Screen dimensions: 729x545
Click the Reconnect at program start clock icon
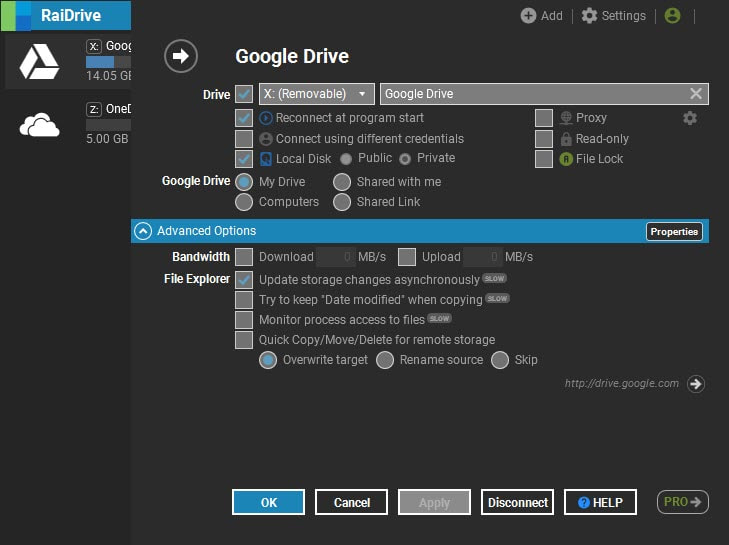(x=265, y=118)
